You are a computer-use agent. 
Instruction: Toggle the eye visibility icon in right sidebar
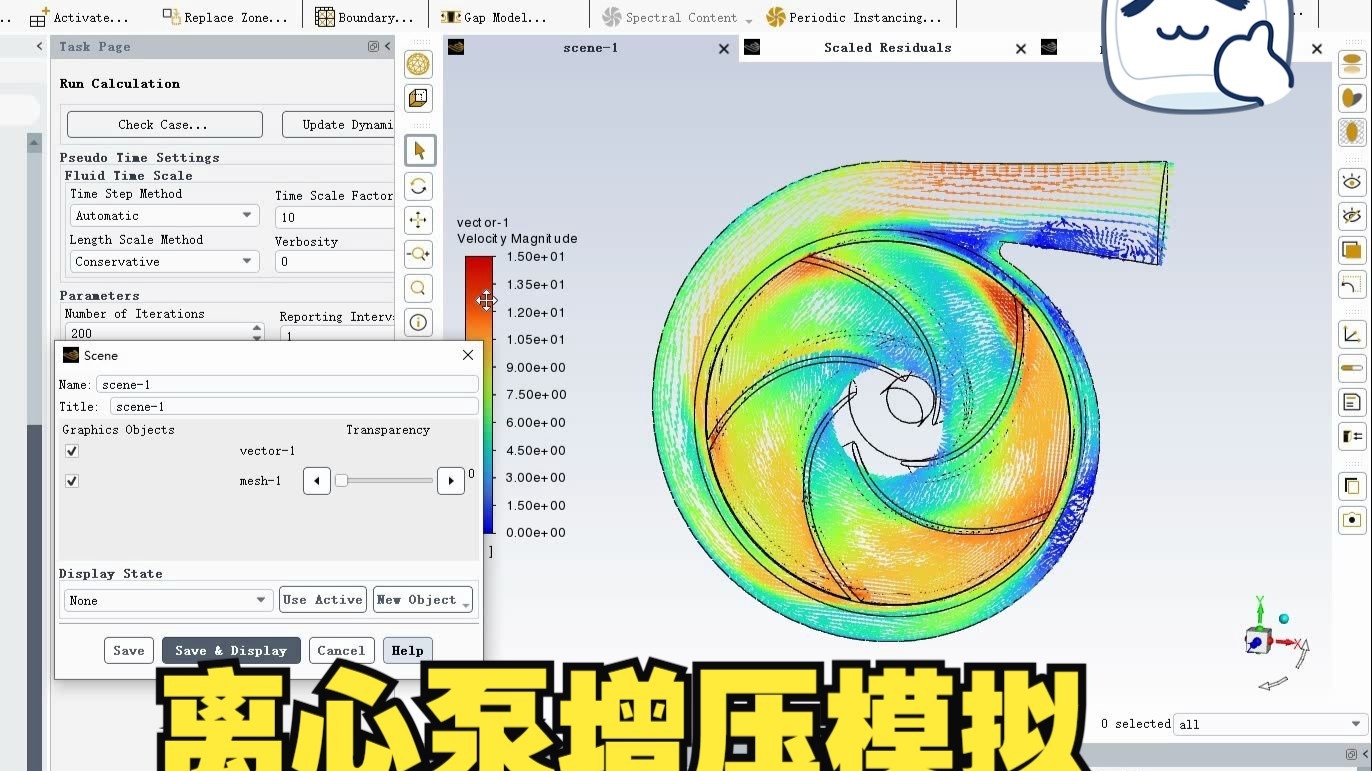click(x=1351, y=180)
